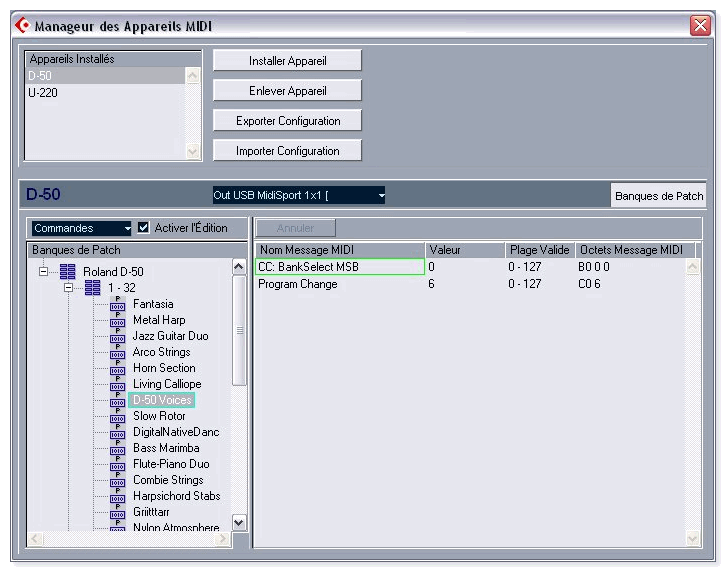
Task: Click the Nom Message MIDI column header
Action: coord(340,250)
